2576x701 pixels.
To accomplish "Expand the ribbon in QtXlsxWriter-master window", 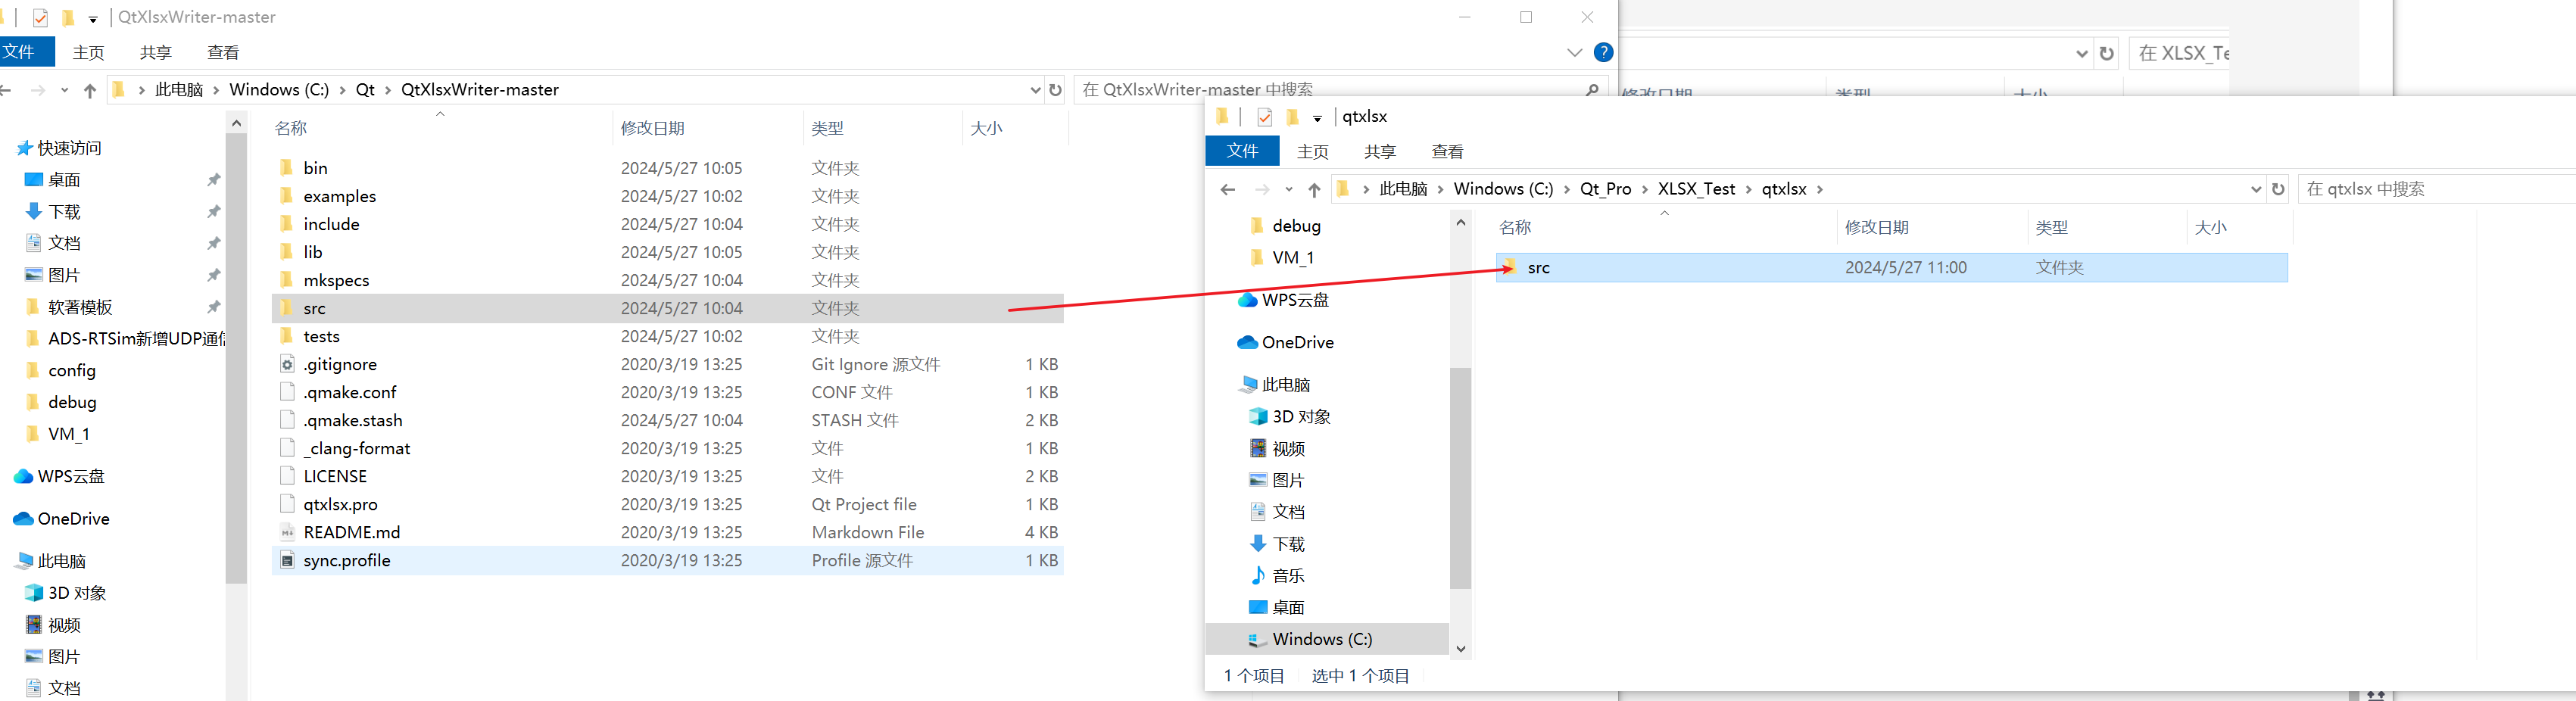I will 1575,52.
